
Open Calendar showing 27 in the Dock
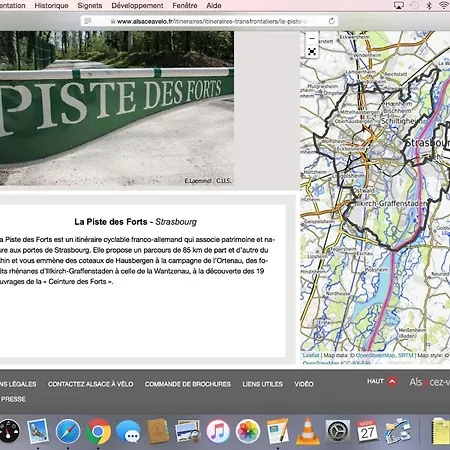point(367,431)
